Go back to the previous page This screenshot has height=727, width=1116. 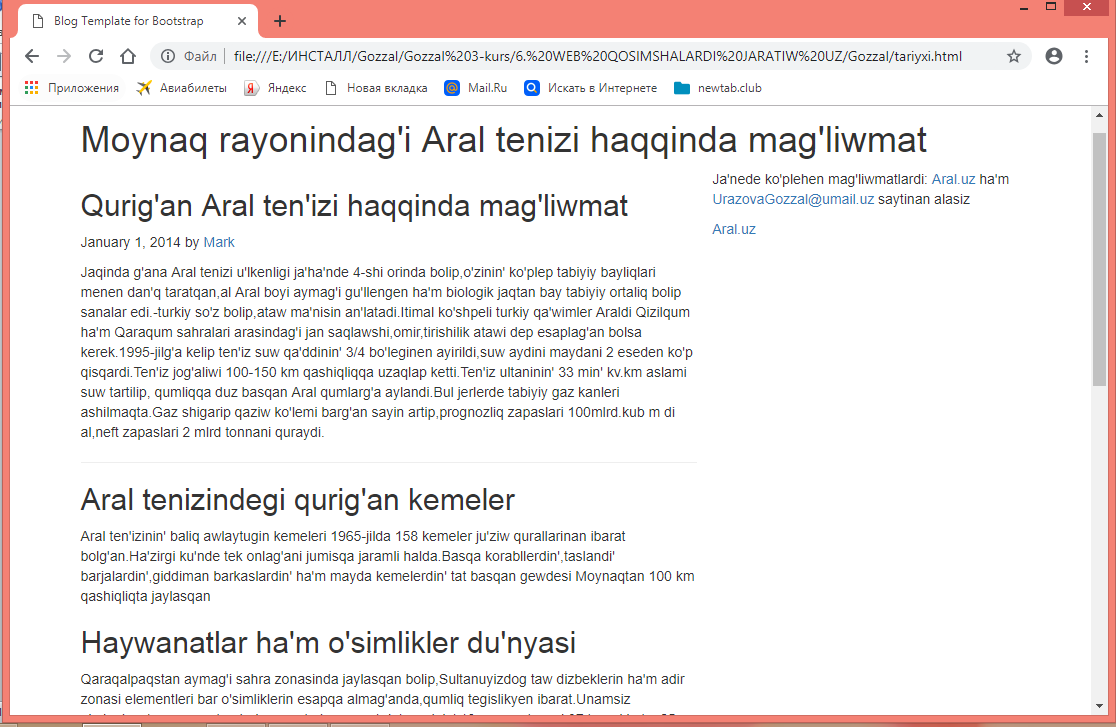pyautogui.click(x=31, y=56)
